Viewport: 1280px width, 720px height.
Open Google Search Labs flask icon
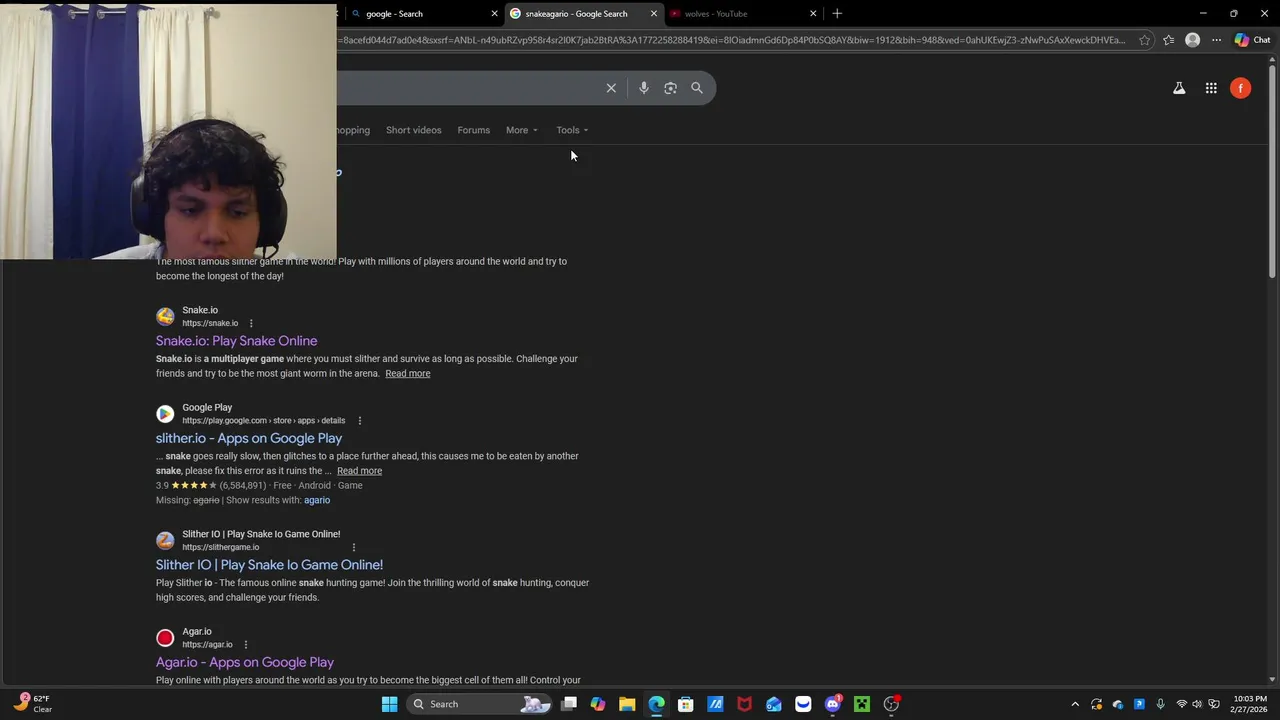click(1179, 88)
